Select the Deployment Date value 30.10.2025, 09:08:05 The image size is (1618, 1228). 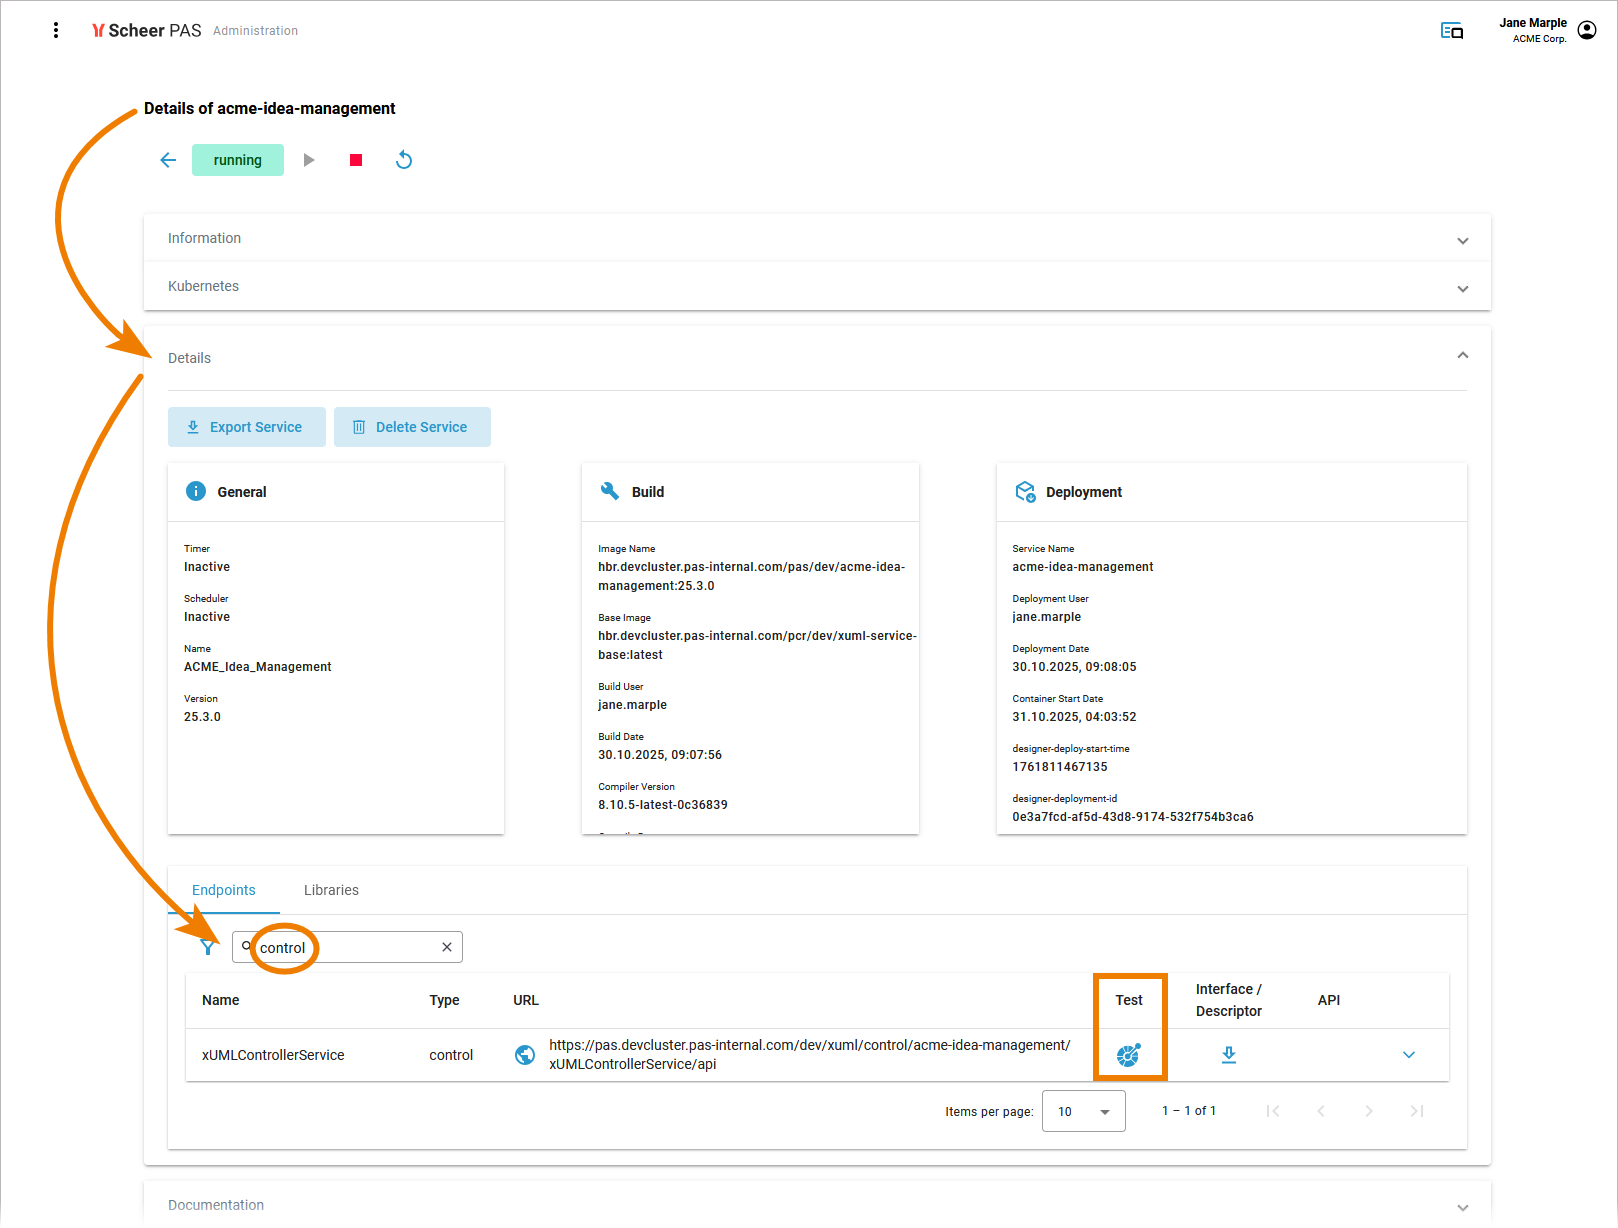tap(1074, 667)
